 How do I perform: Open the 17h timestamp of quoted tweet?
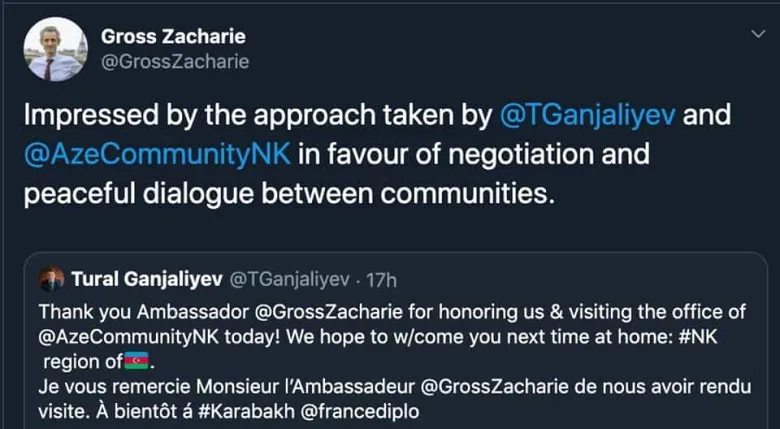380,278
